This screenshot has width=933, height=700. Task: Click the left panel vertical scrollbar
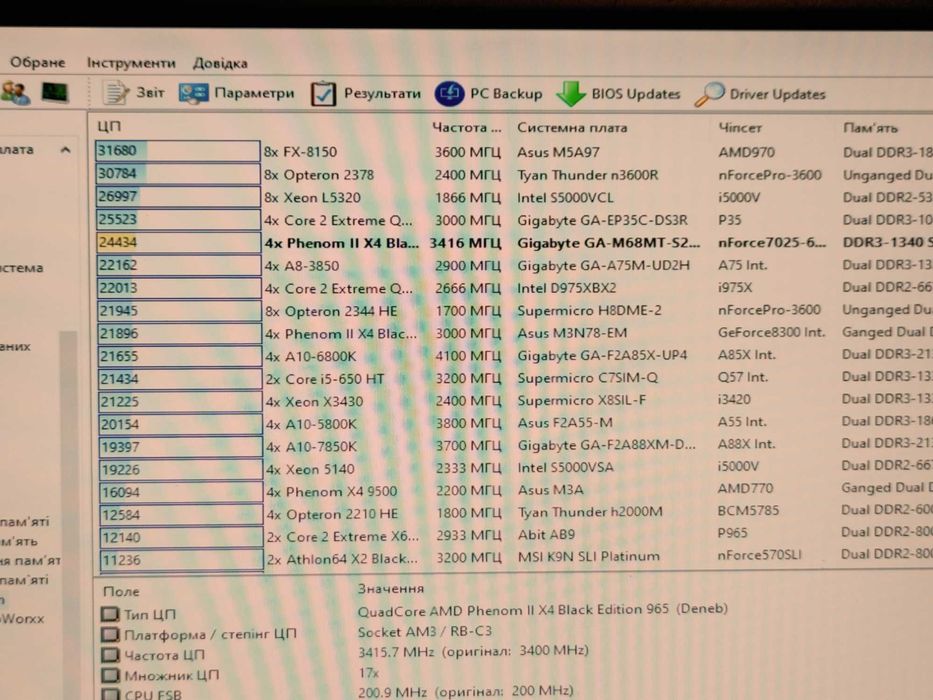68,515
